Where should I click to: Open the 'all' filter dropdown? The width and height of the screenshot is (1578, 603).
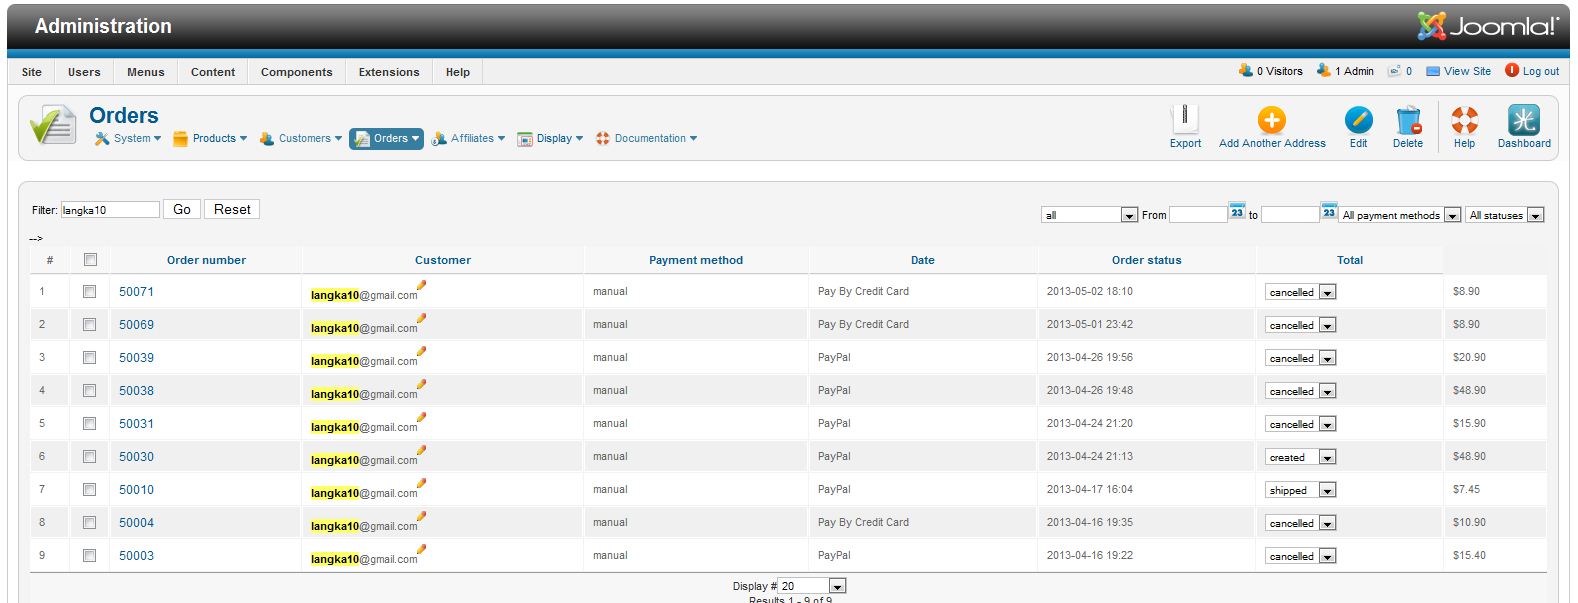tap(1089, 215)
